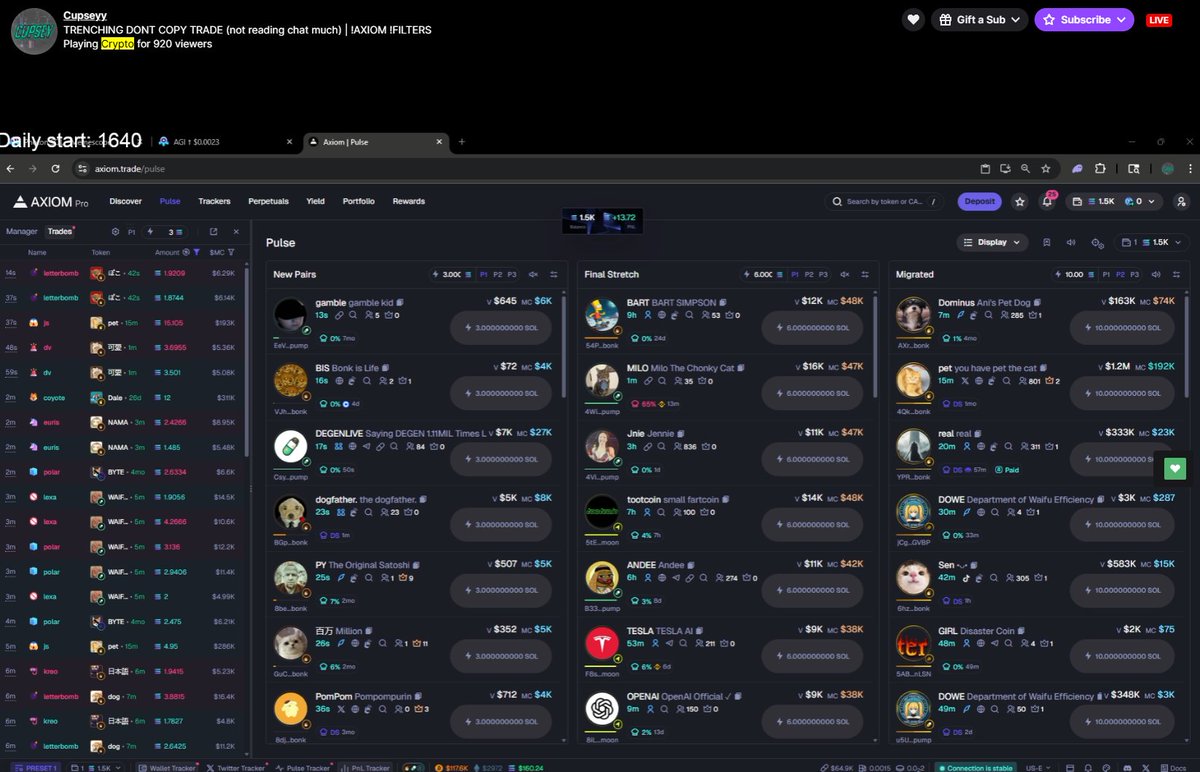Screen dimensions: 1200x772
Task: Filter trades by $MC funnel icon
Action: click(x=231, y=252)
